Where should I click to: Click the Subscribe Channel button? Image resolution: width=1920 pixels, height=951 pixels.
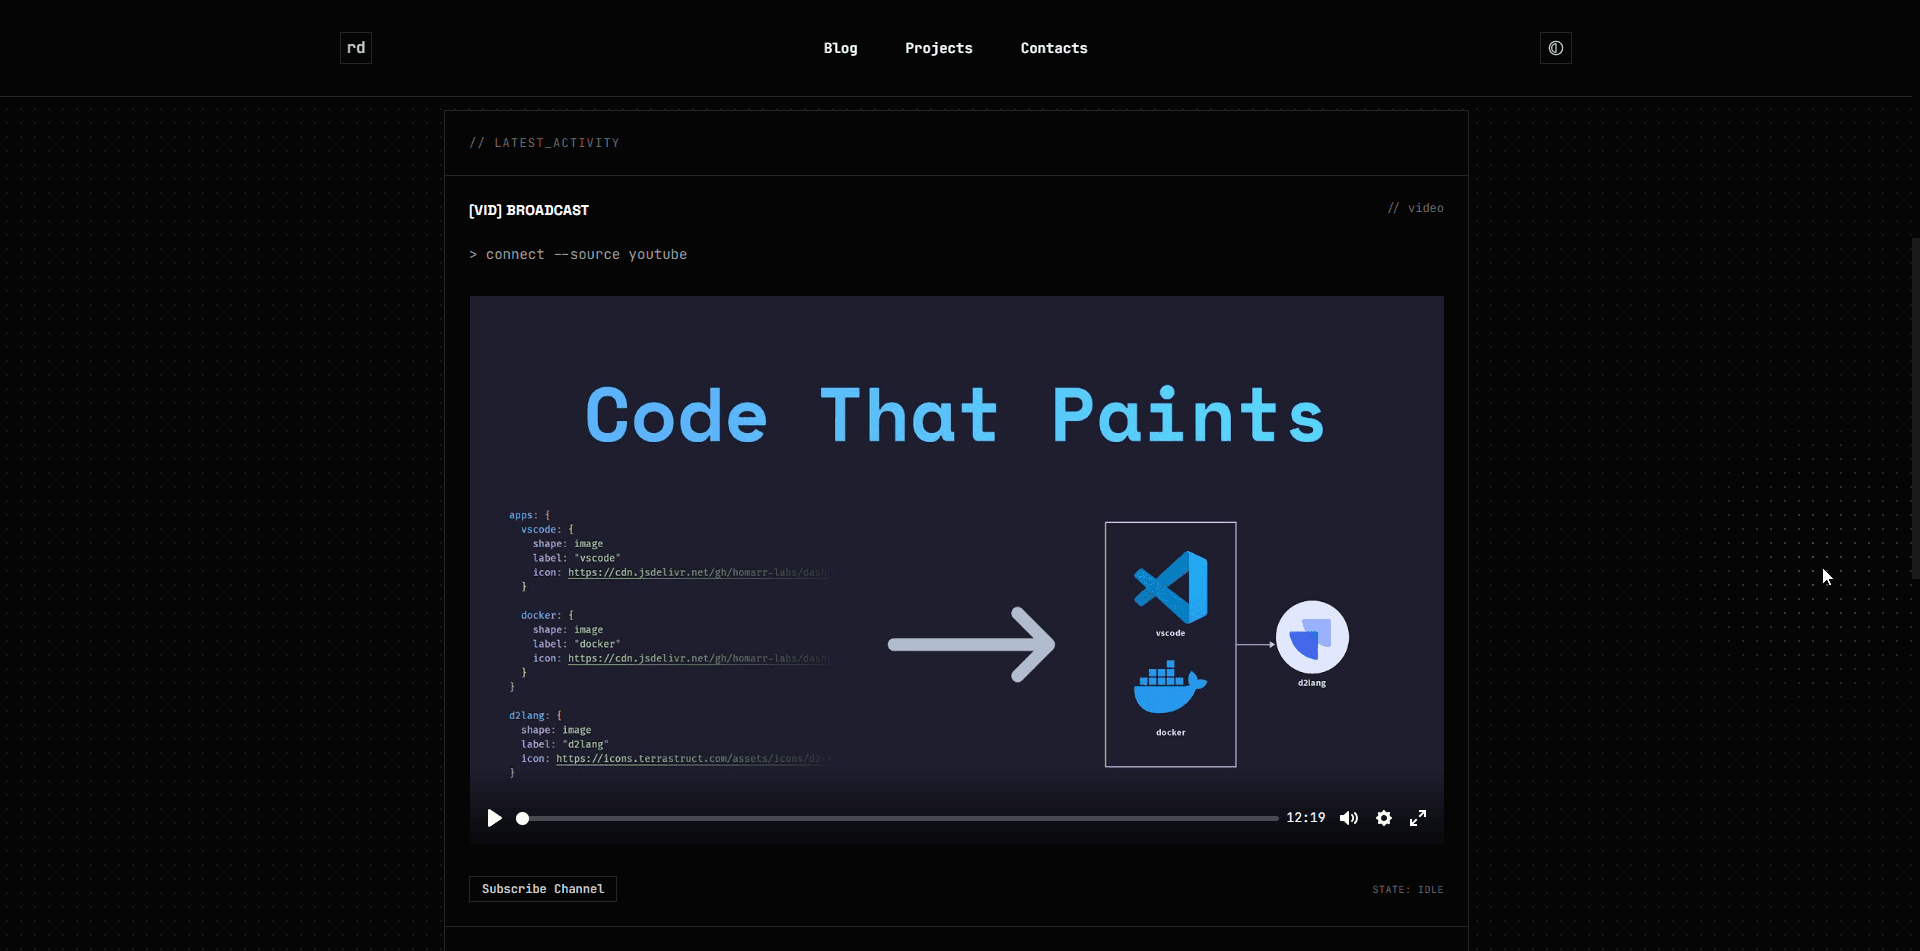[x=543, y=889]
